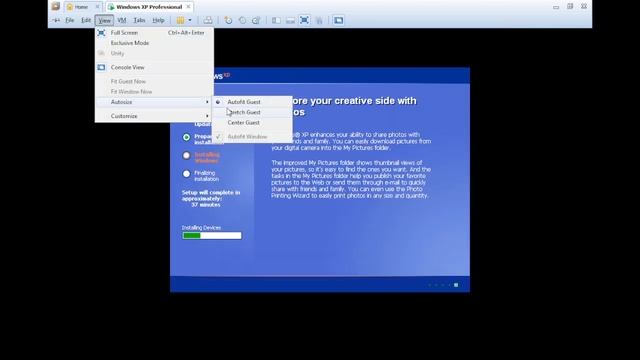The height and width of the screenshot is (360, 640).
Task: Click the Installing Devices progress bar
Action: pos(212,236)
